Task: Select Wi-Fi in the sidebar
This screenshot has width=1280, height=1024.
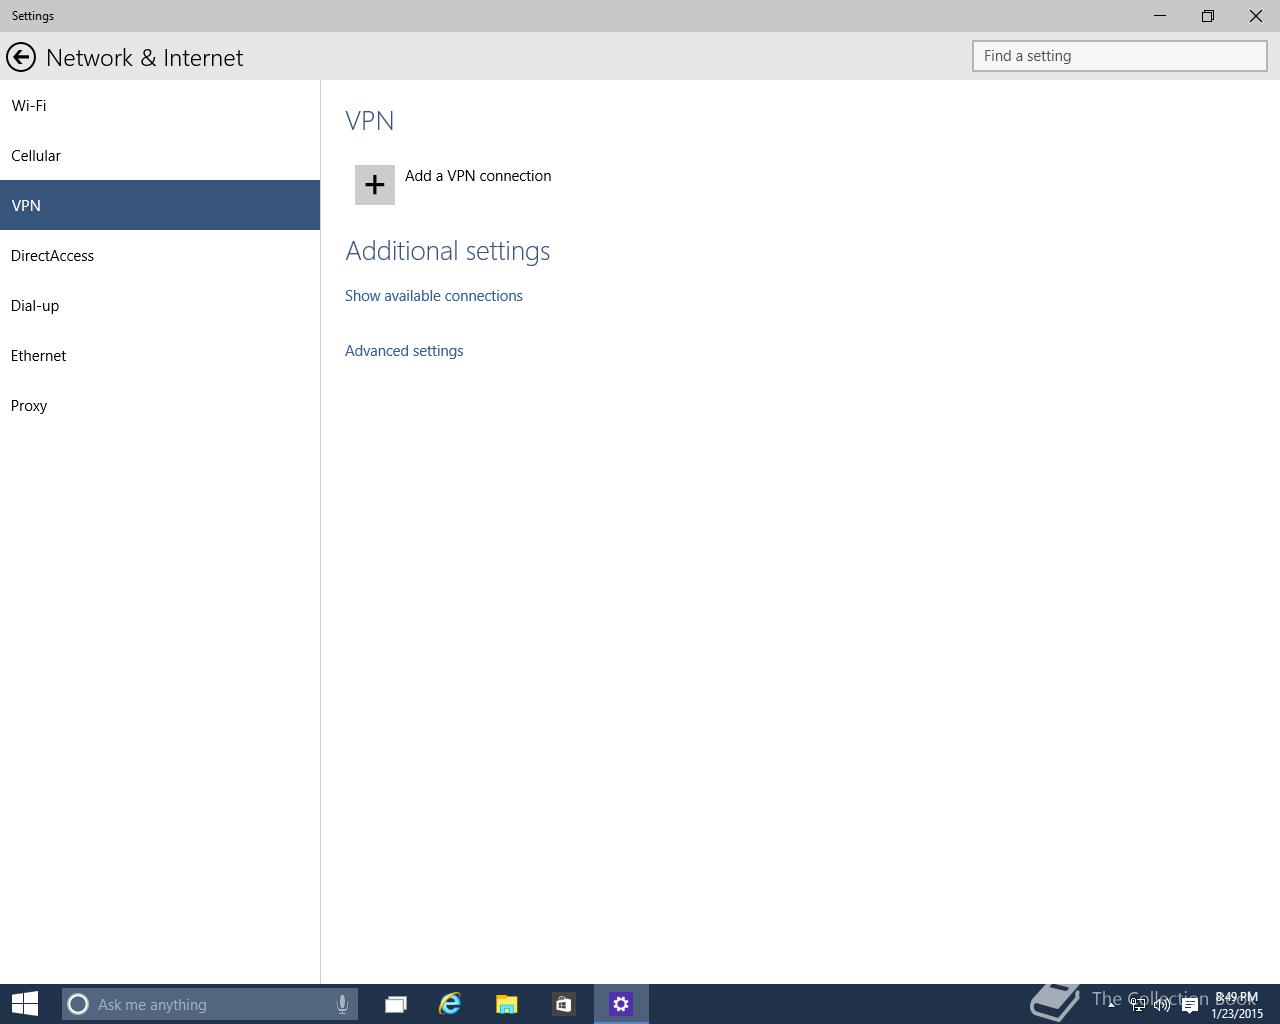Action: tap(160, 105)
